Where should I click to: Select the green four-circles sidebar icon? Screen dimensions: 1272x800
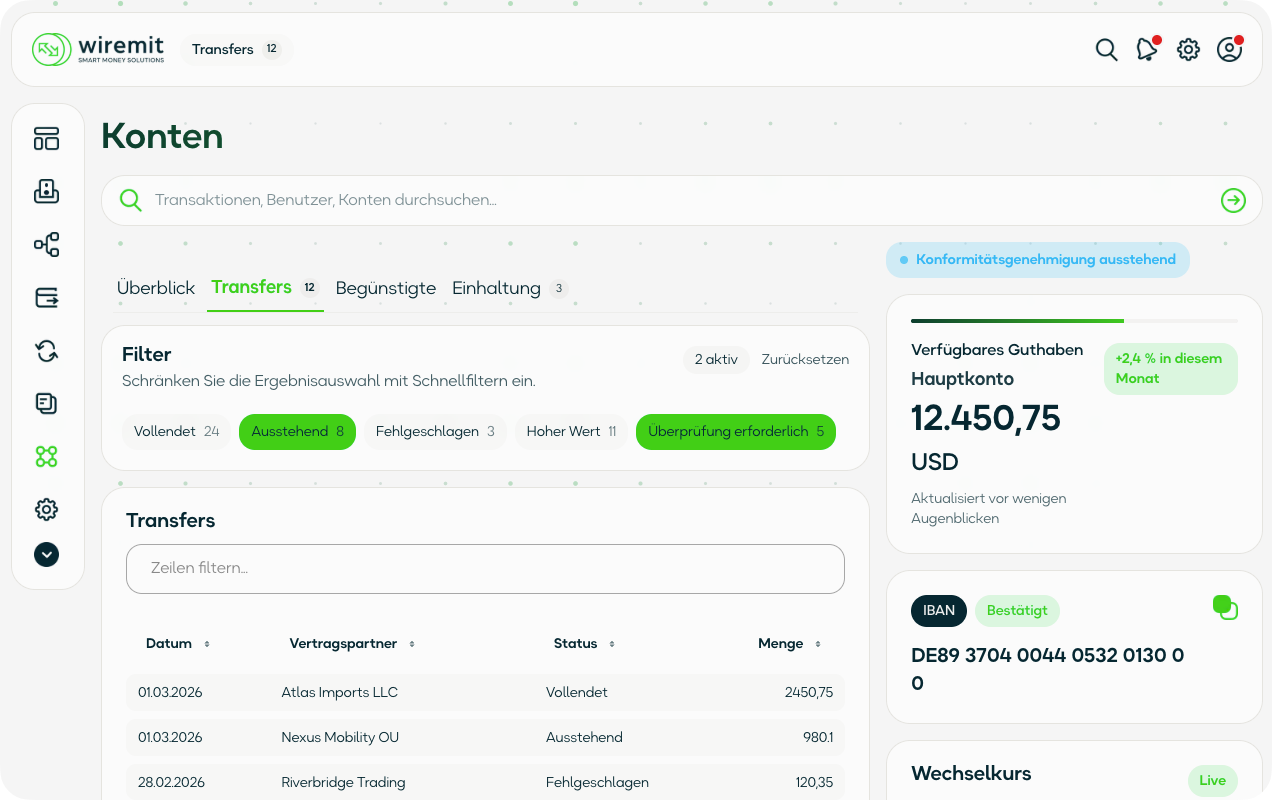click(x=47, y=456)
